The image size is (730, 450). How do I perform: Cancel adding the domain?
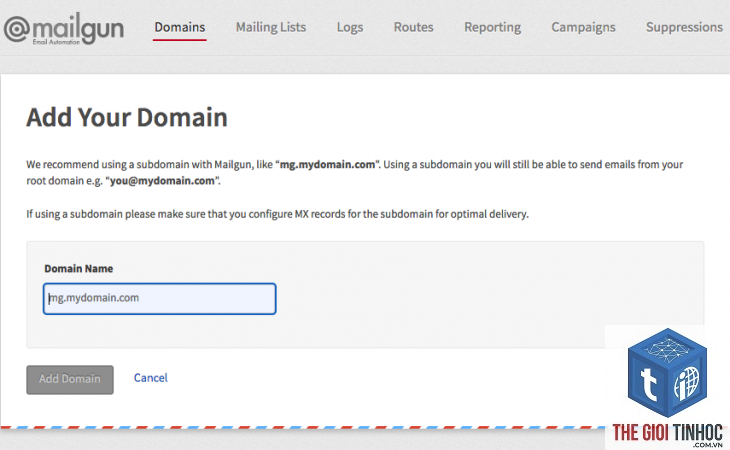tap(150, 378)
